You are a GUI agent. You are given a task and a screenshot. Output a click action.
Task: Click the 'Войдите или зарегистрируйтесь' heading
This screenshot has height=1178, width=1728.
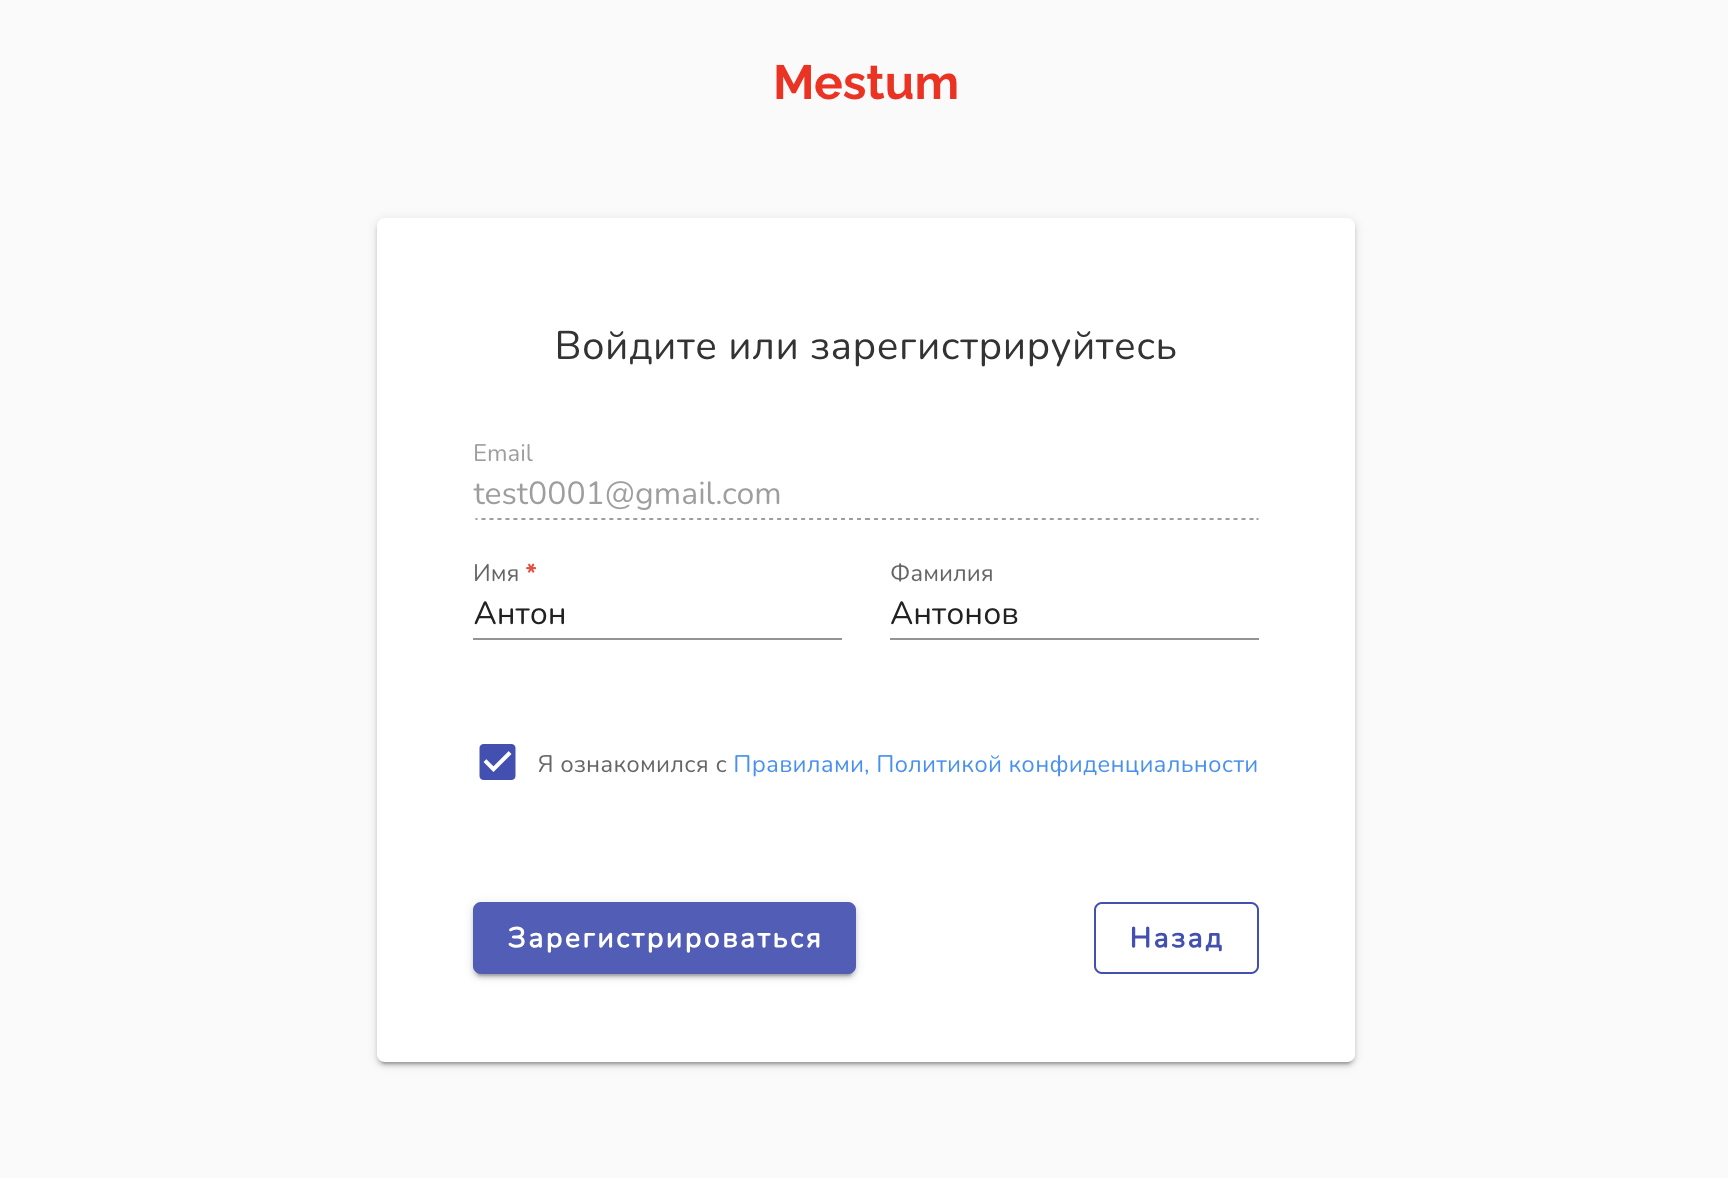click(866, 346)
